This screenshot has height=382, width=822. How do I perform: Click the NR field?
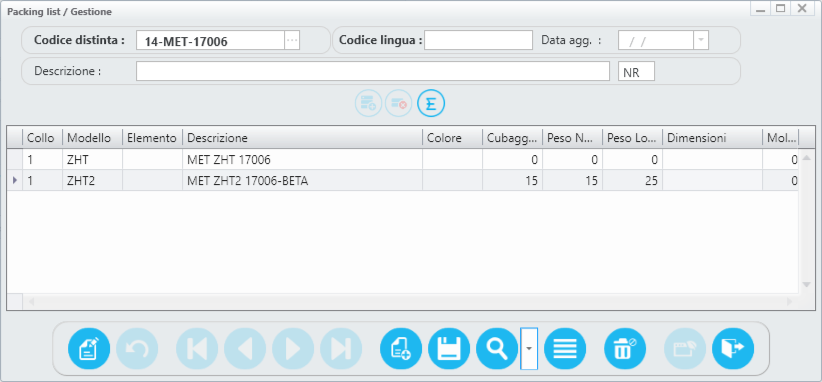636,71
